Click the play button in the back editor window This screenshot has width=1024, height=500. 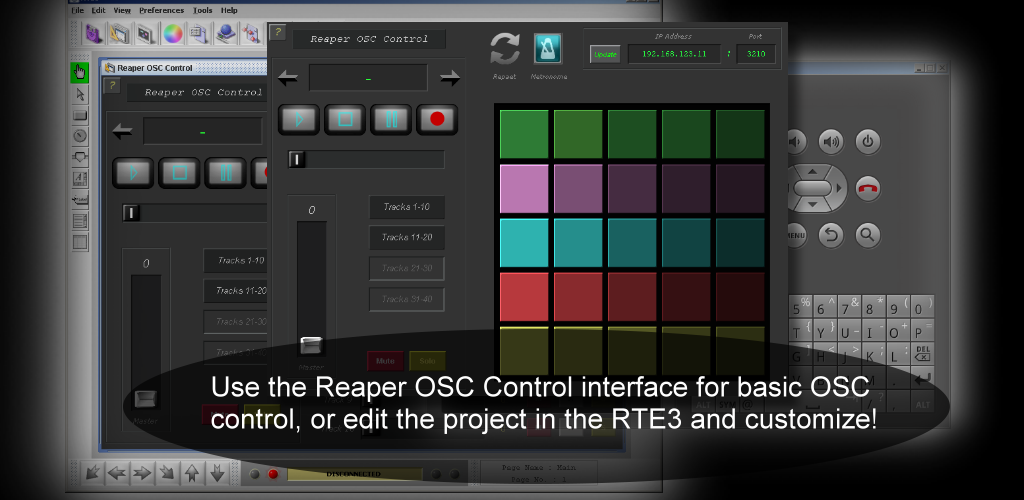133,172
